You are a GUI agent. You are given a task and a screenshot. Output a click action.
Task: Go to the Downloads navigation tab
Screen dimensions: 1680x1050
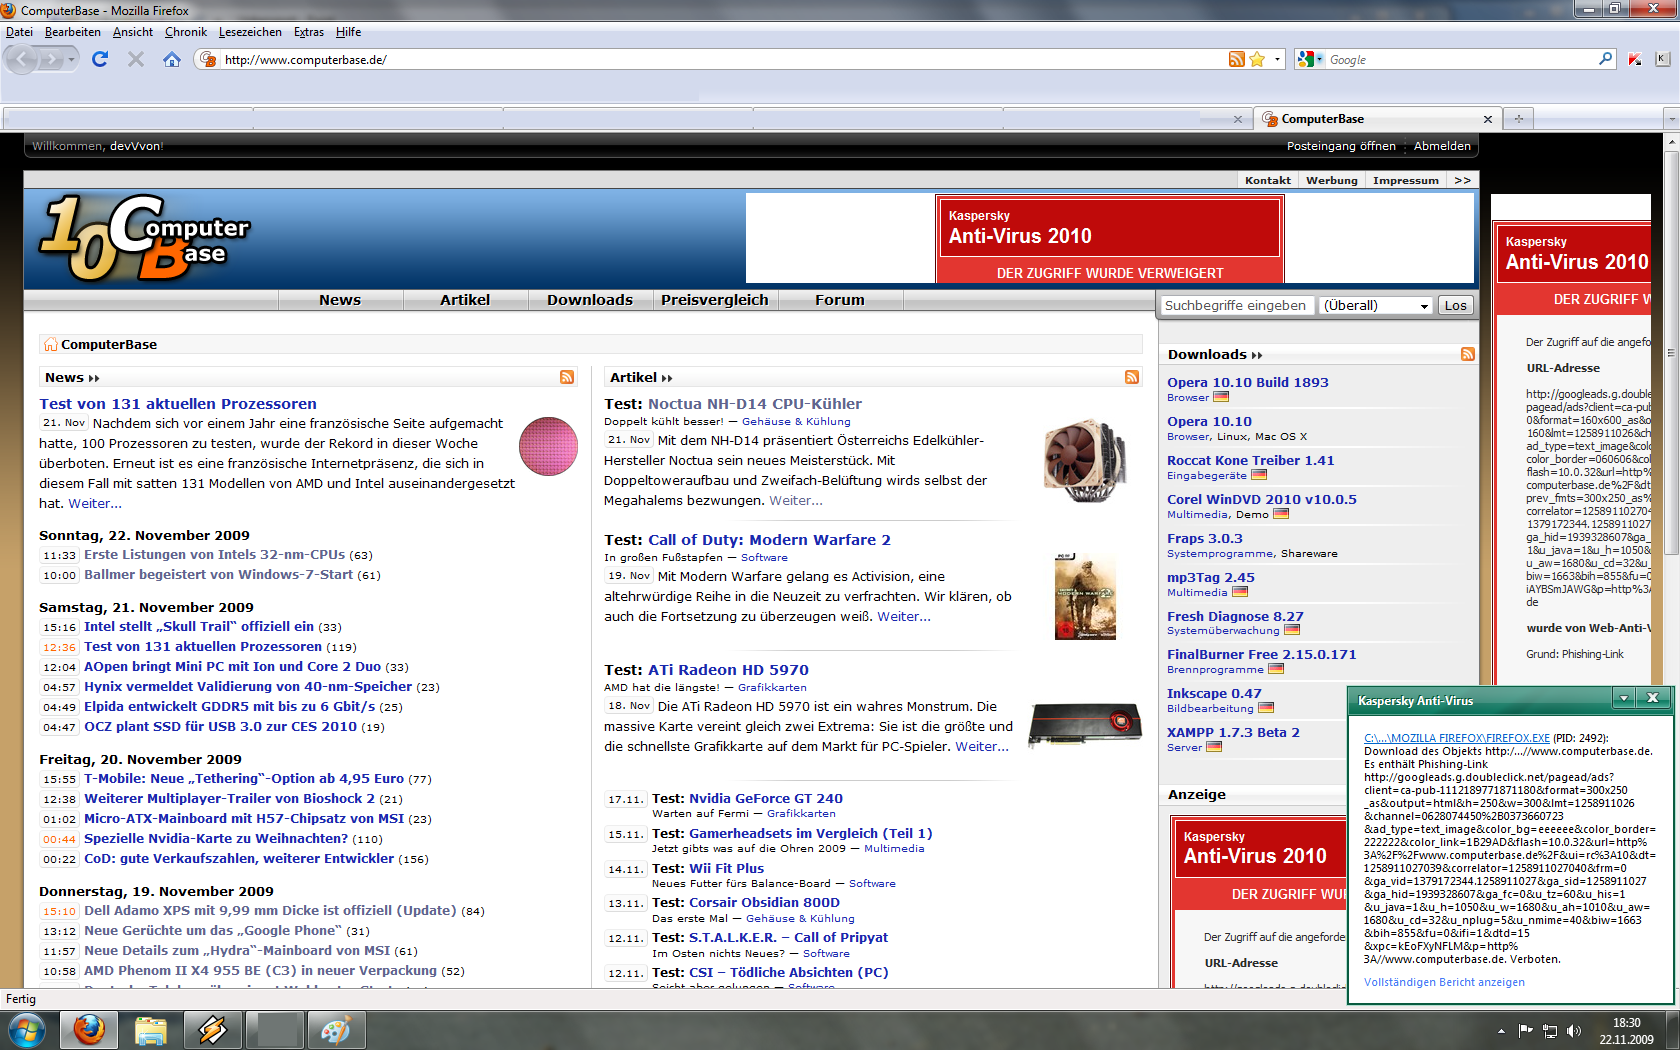[590, 300]
